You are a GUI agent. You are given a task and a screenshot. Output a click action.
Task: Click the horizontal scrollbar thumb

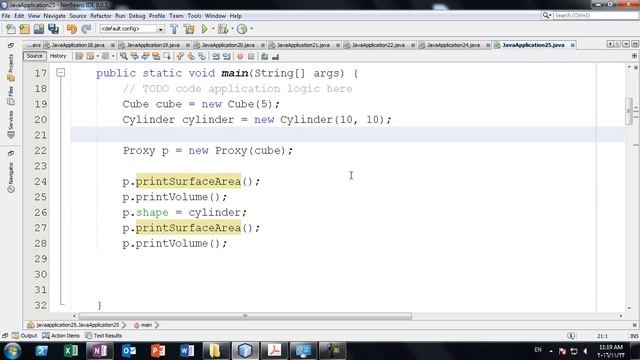pyautogui.click(x=245, y=316)
